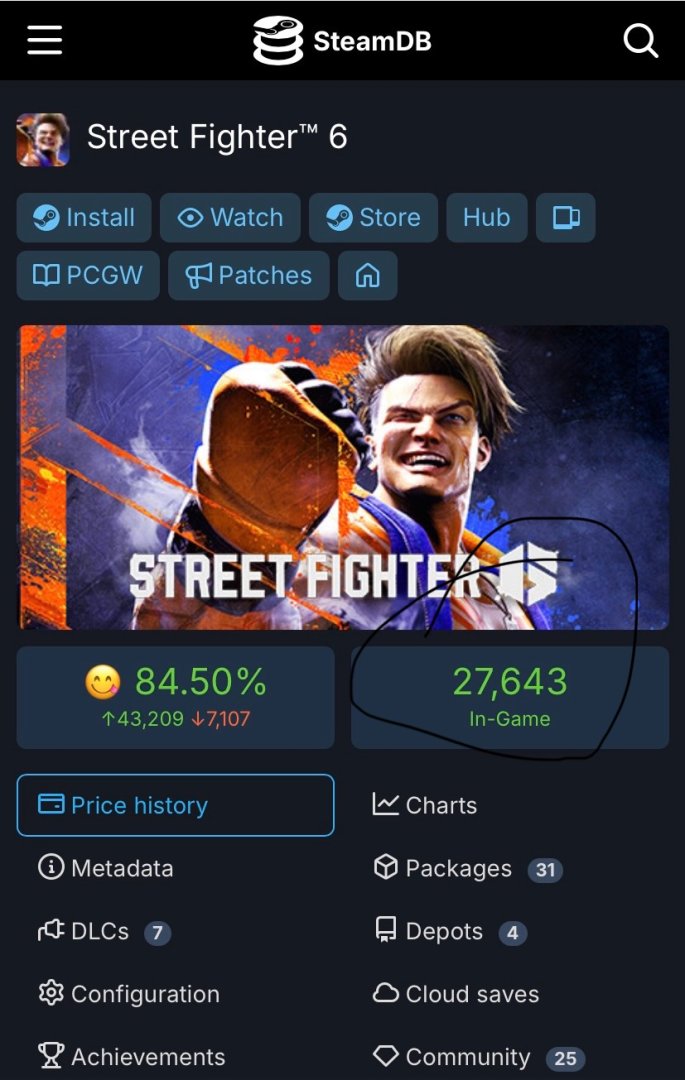Open the PCGW wiki link

tap(88, 276)
